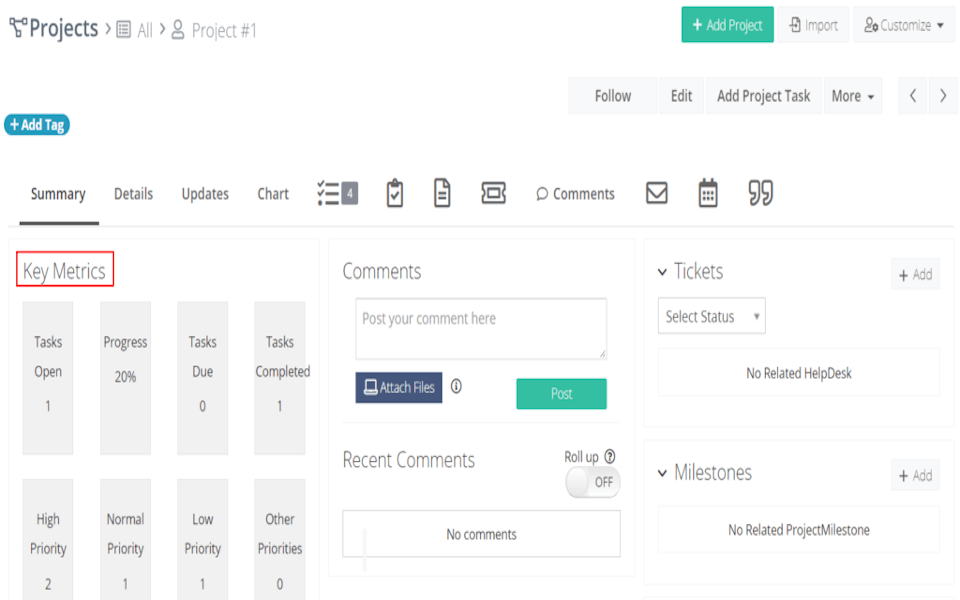Click the comment text box
This screenshot has width=960, height=600.
(x=481, y=329)
